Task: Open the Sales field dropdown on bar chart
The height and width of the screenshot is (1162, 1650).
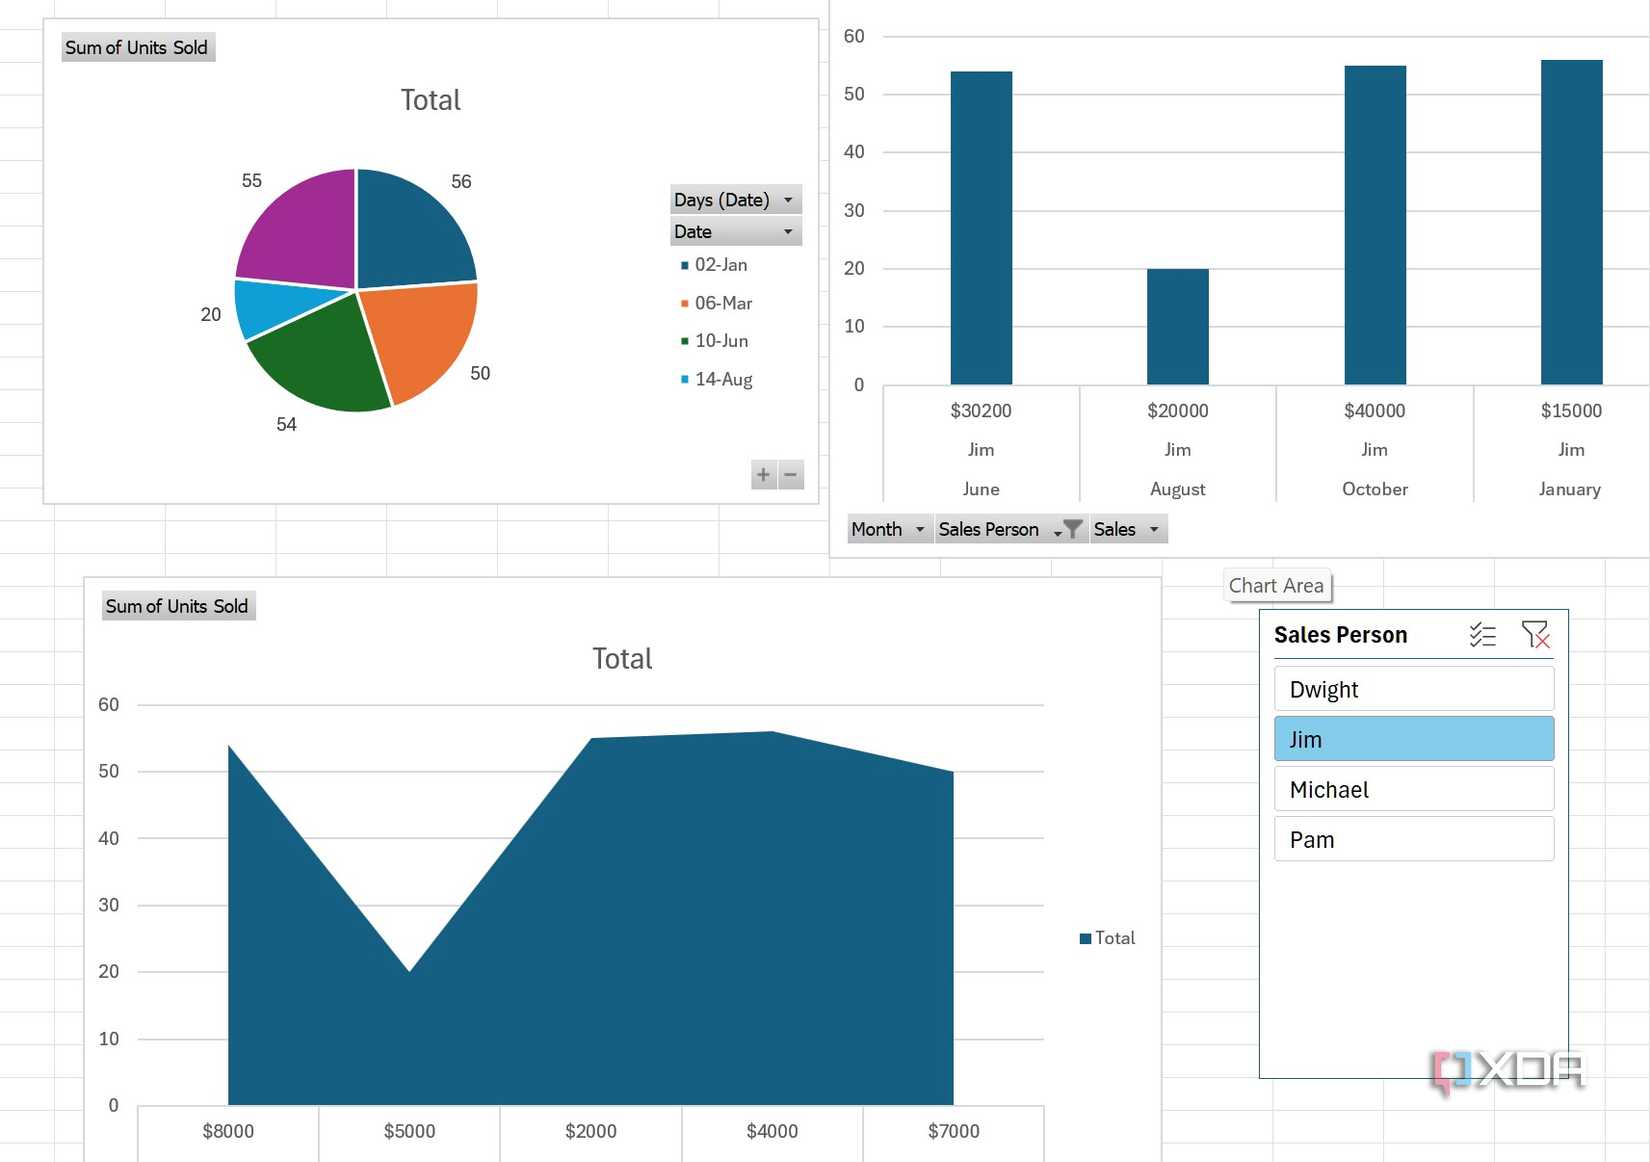Action: [1155, 529]
